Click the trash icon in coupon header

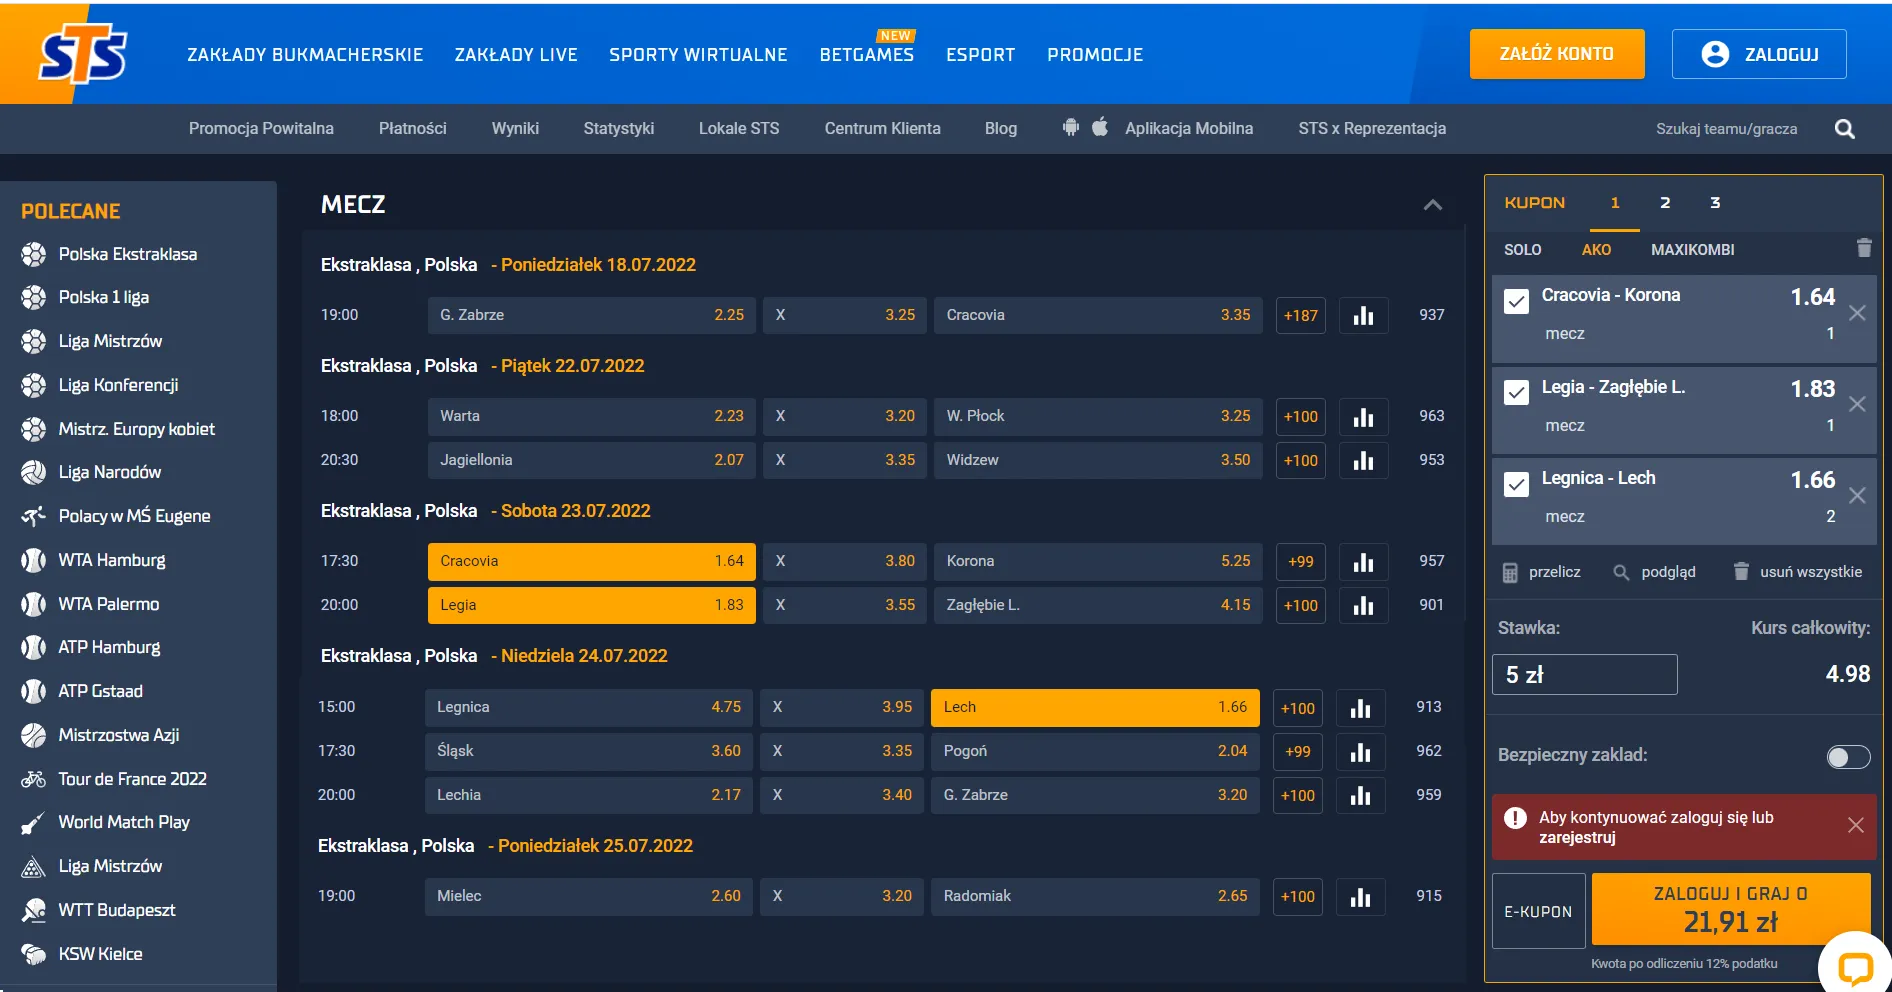[1863, 248]
